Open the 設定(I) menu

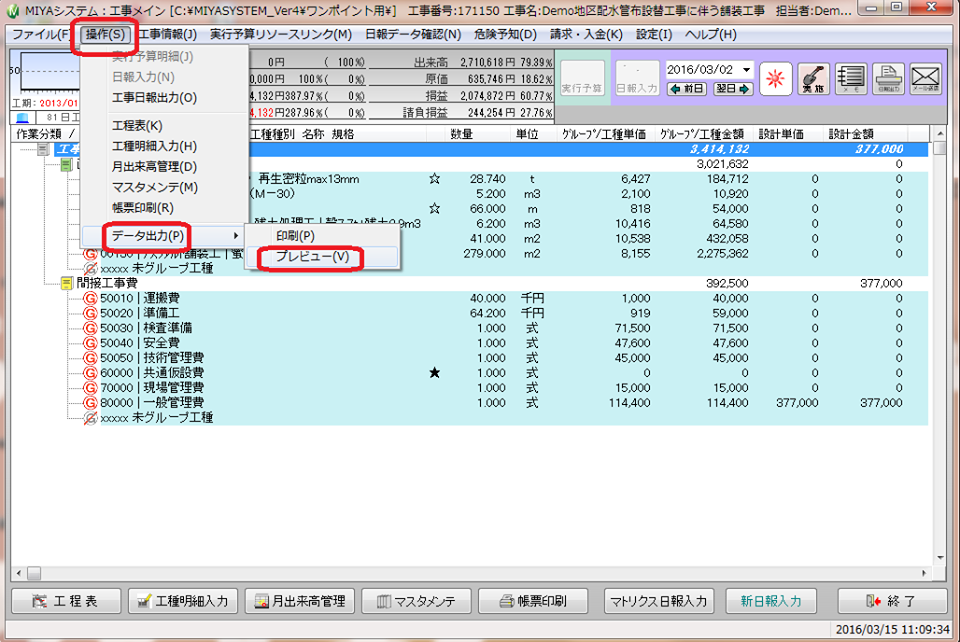[654, 34]
